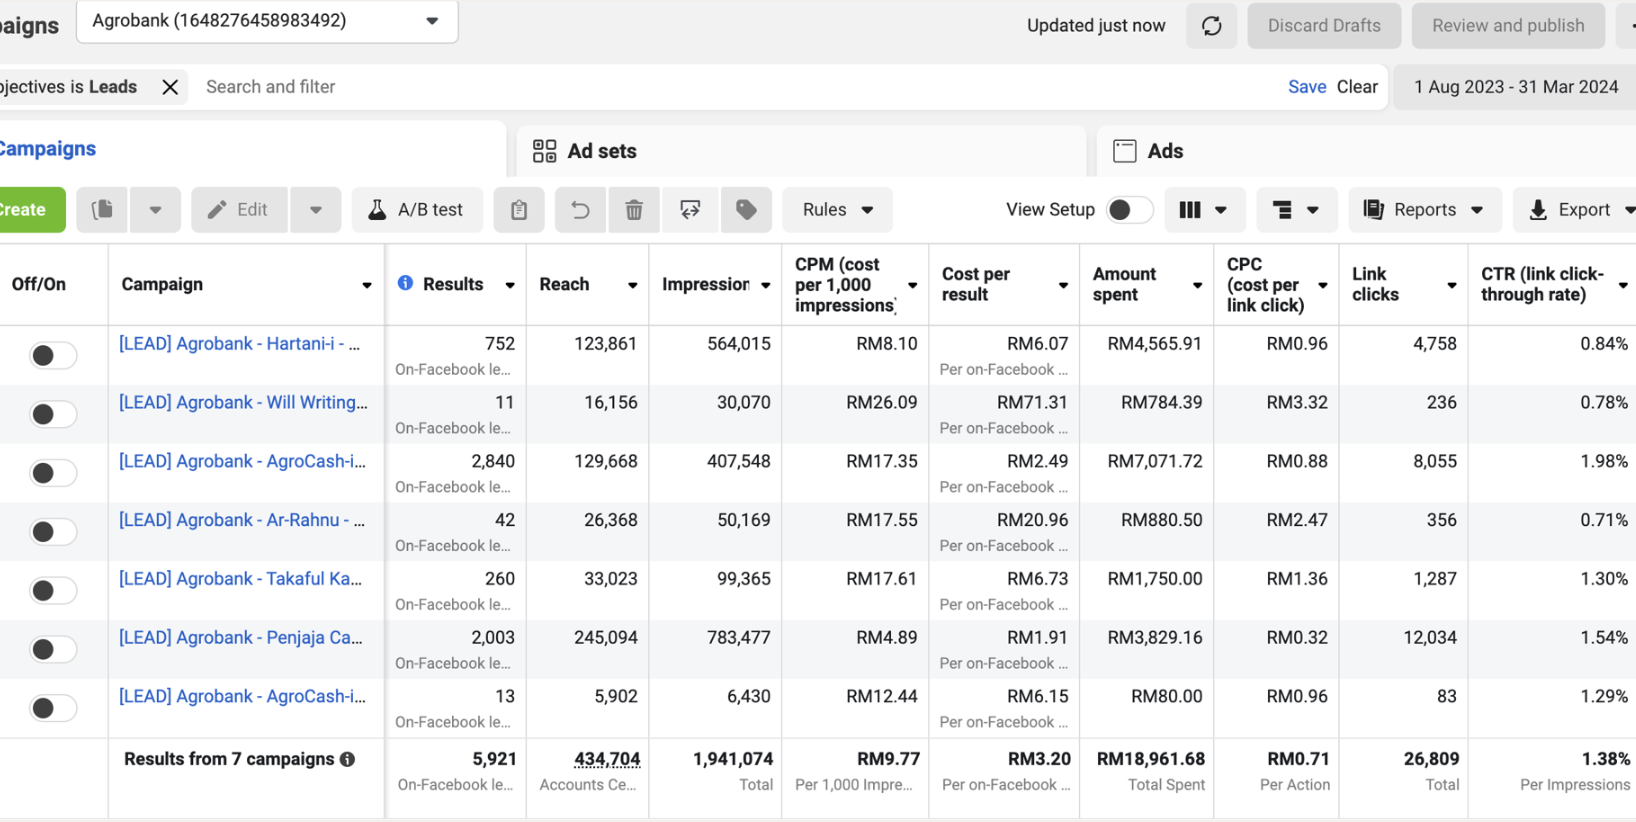Toggle on Agrobank Hartani-i campaign
The width and height of the screenshot is (1636, 822).
pyautogui.click(x=53, y=355)
